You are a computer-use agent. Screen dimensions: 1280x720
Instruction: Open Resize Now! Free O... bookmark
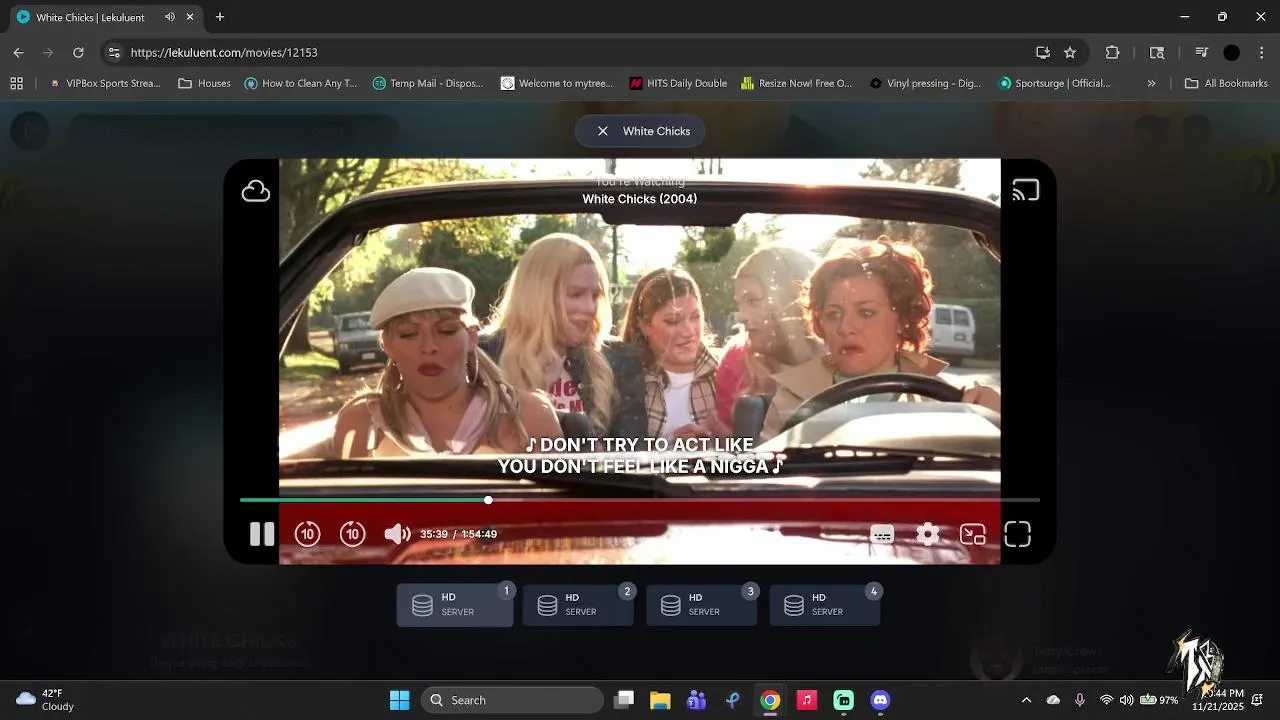coord(796,83)
